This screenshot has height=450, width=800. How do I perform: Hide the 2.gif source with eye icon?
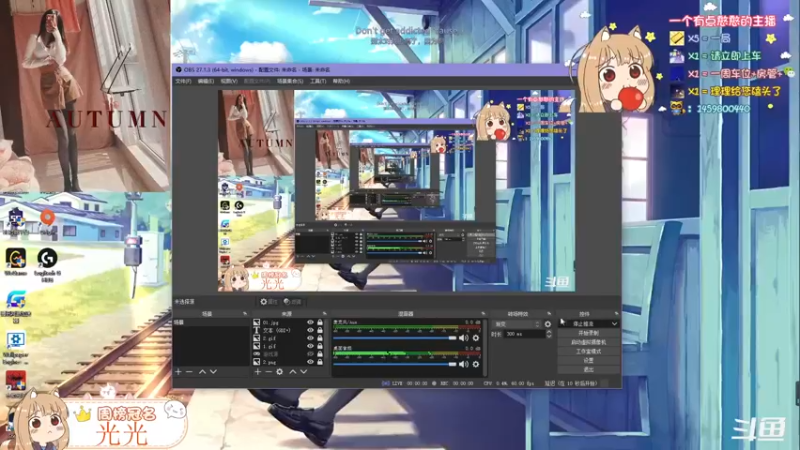pos(310,338)
